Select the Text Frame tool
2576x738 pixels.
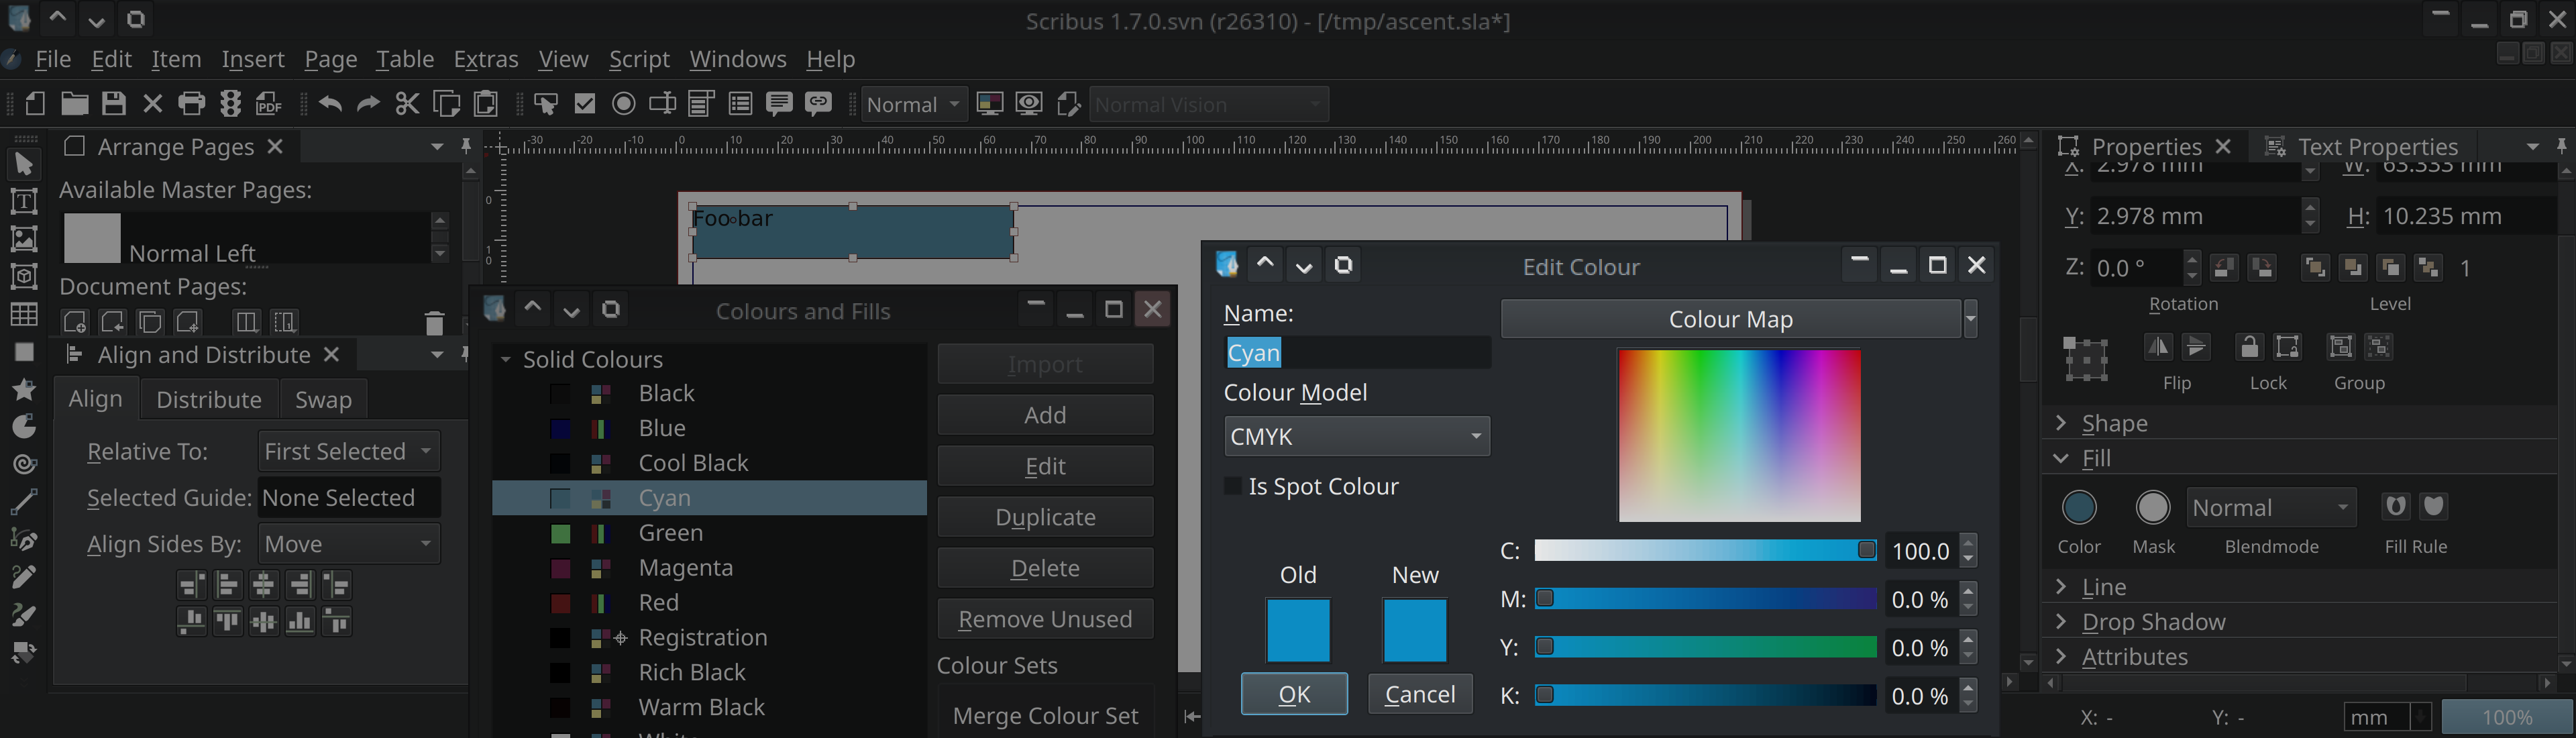coord(24,201)
